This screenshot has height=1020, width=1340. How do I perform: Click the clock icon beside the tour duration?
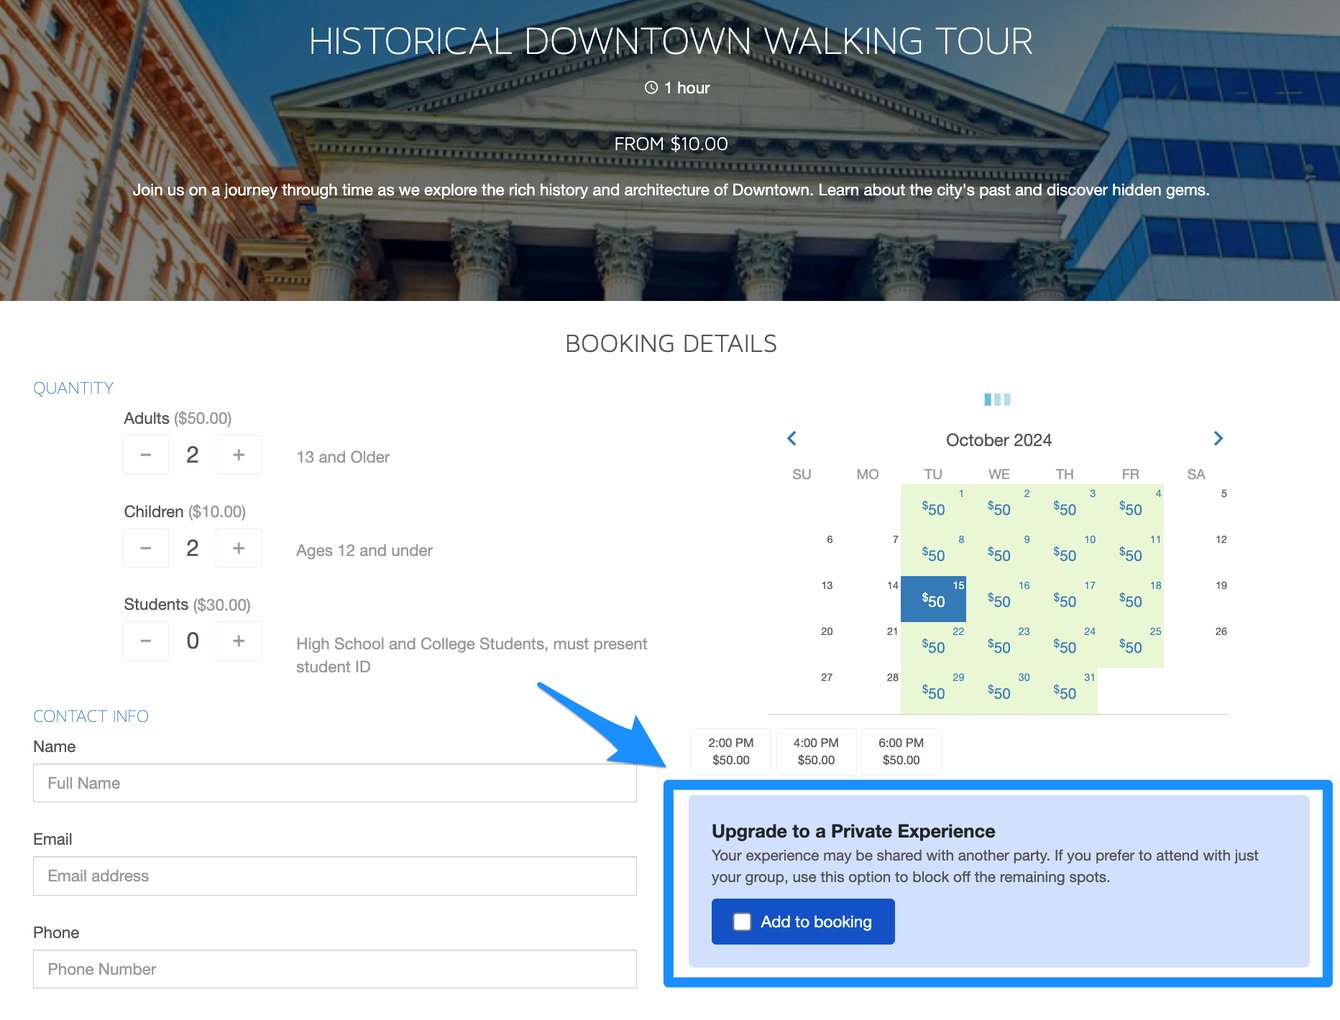(650, 87)
